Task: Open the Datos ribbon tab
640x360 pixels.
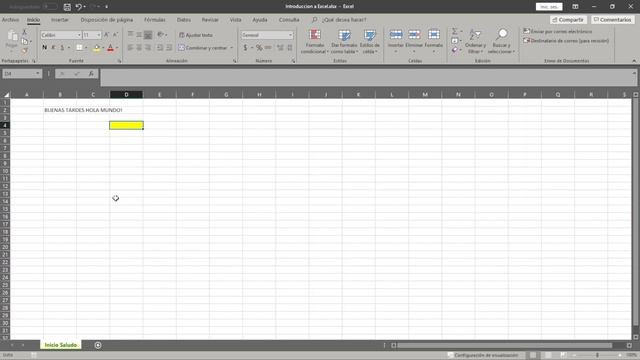Action: point(184,20)
